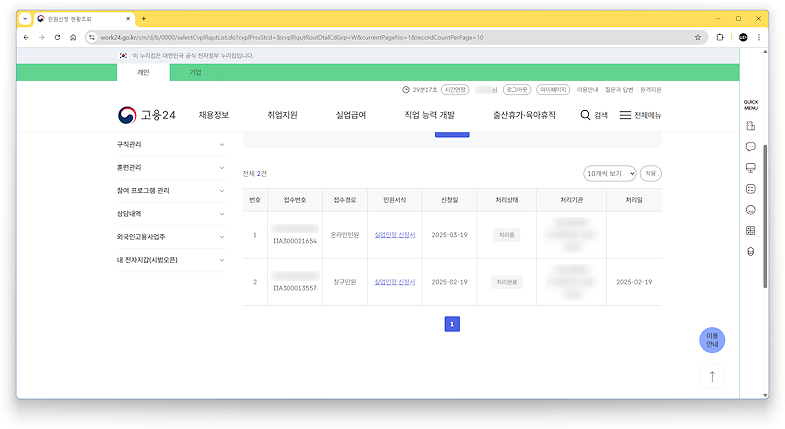785x429 pixels.
Task: Open 실업인정 신청서 link in row 2
Action: coord(395,282)
